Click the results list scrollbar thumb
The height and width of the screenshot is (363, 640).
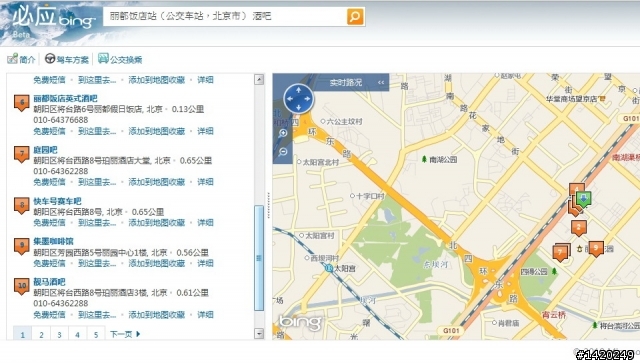pos(259,258)
